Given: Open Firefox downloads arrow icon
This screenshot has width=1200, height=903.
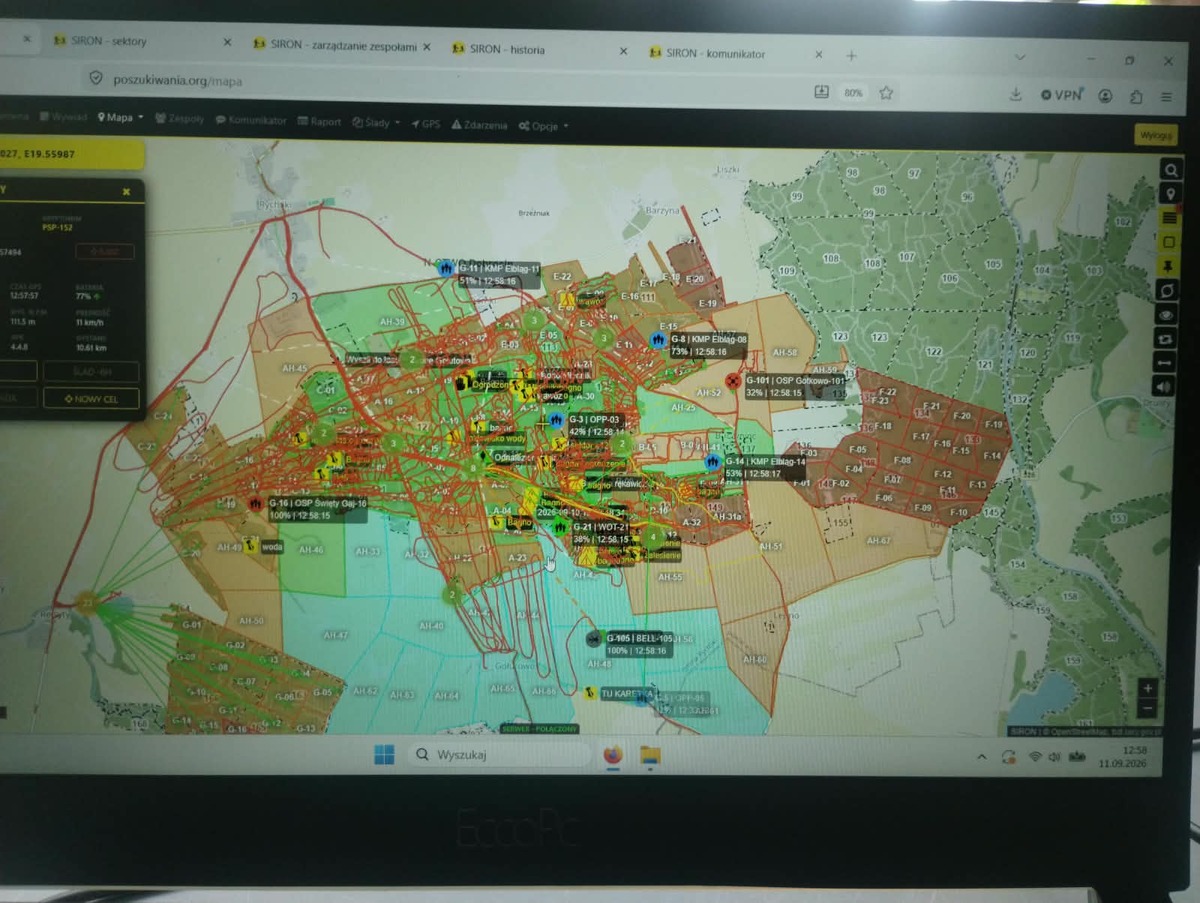Looking at the screenshot, I should pos(1015,95).
